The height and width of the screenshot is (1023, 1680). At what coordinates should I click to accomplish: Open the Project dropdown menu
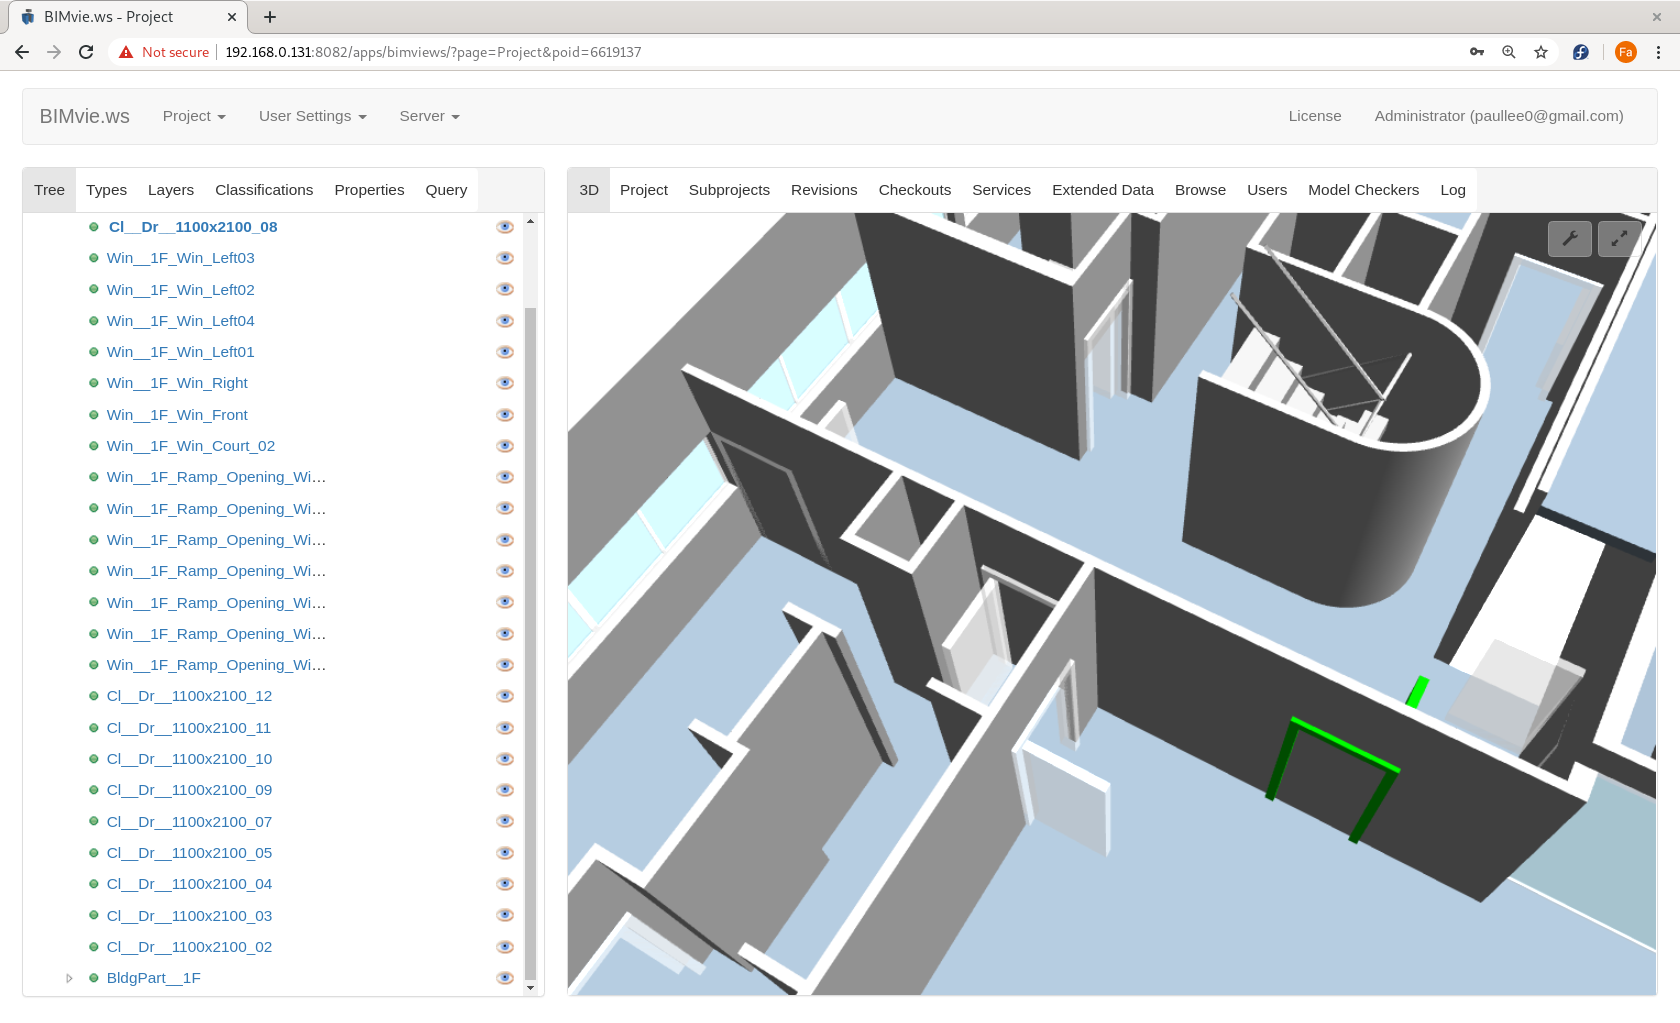pos(193,116)
